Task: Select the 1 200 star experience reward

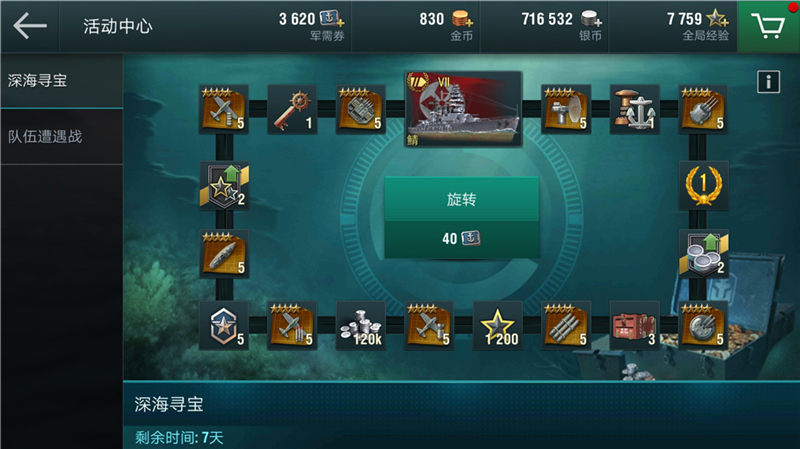Action: tap(498, 326)
